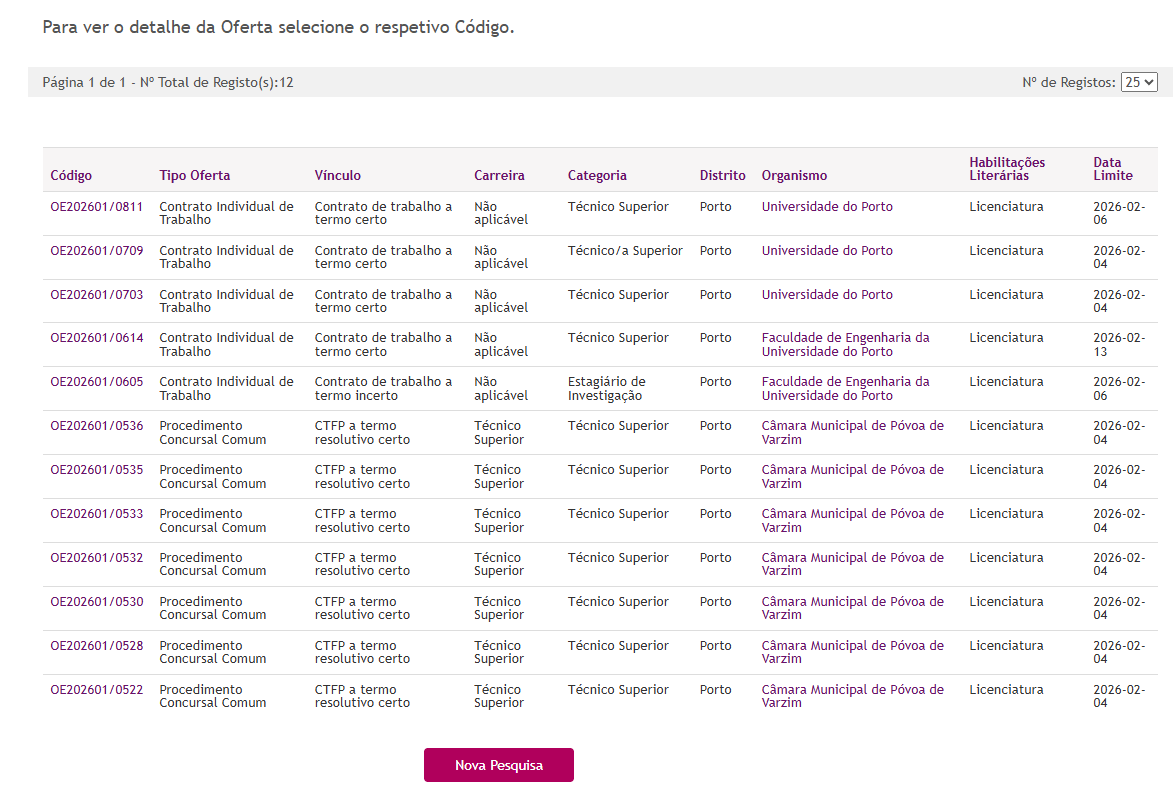
Task: Open Câmara Municipal link for offer OE202601/0535
Action: (x=852, y=477)
